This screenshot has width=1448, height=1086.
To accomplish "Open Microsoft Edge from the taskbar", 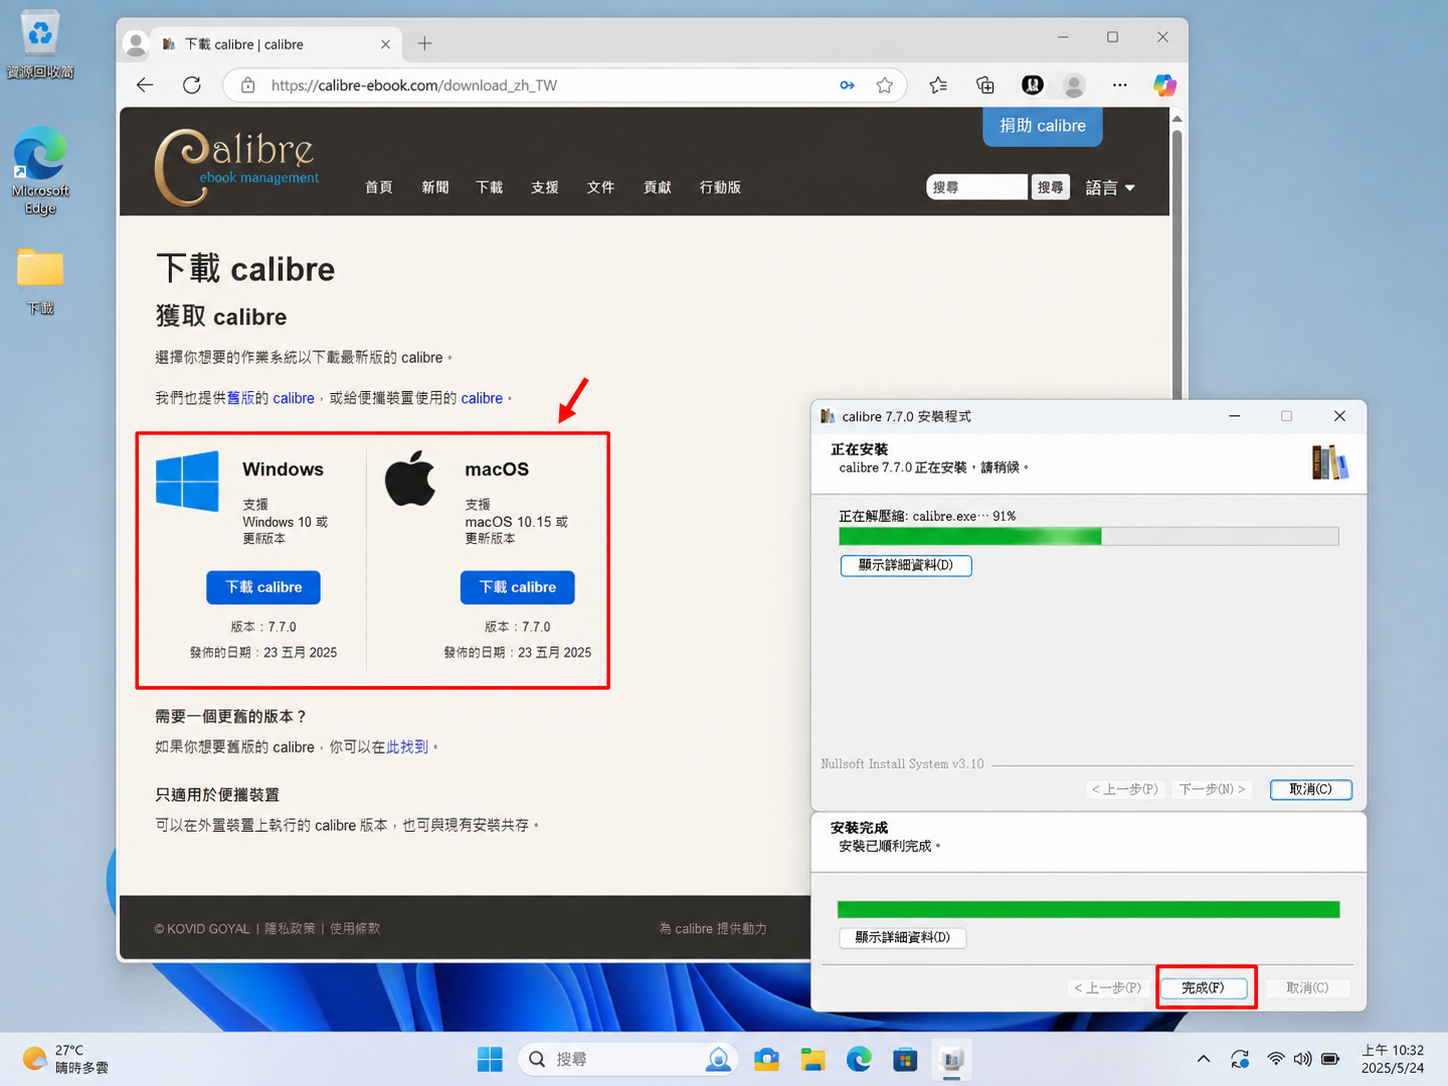I will 858,1059.
